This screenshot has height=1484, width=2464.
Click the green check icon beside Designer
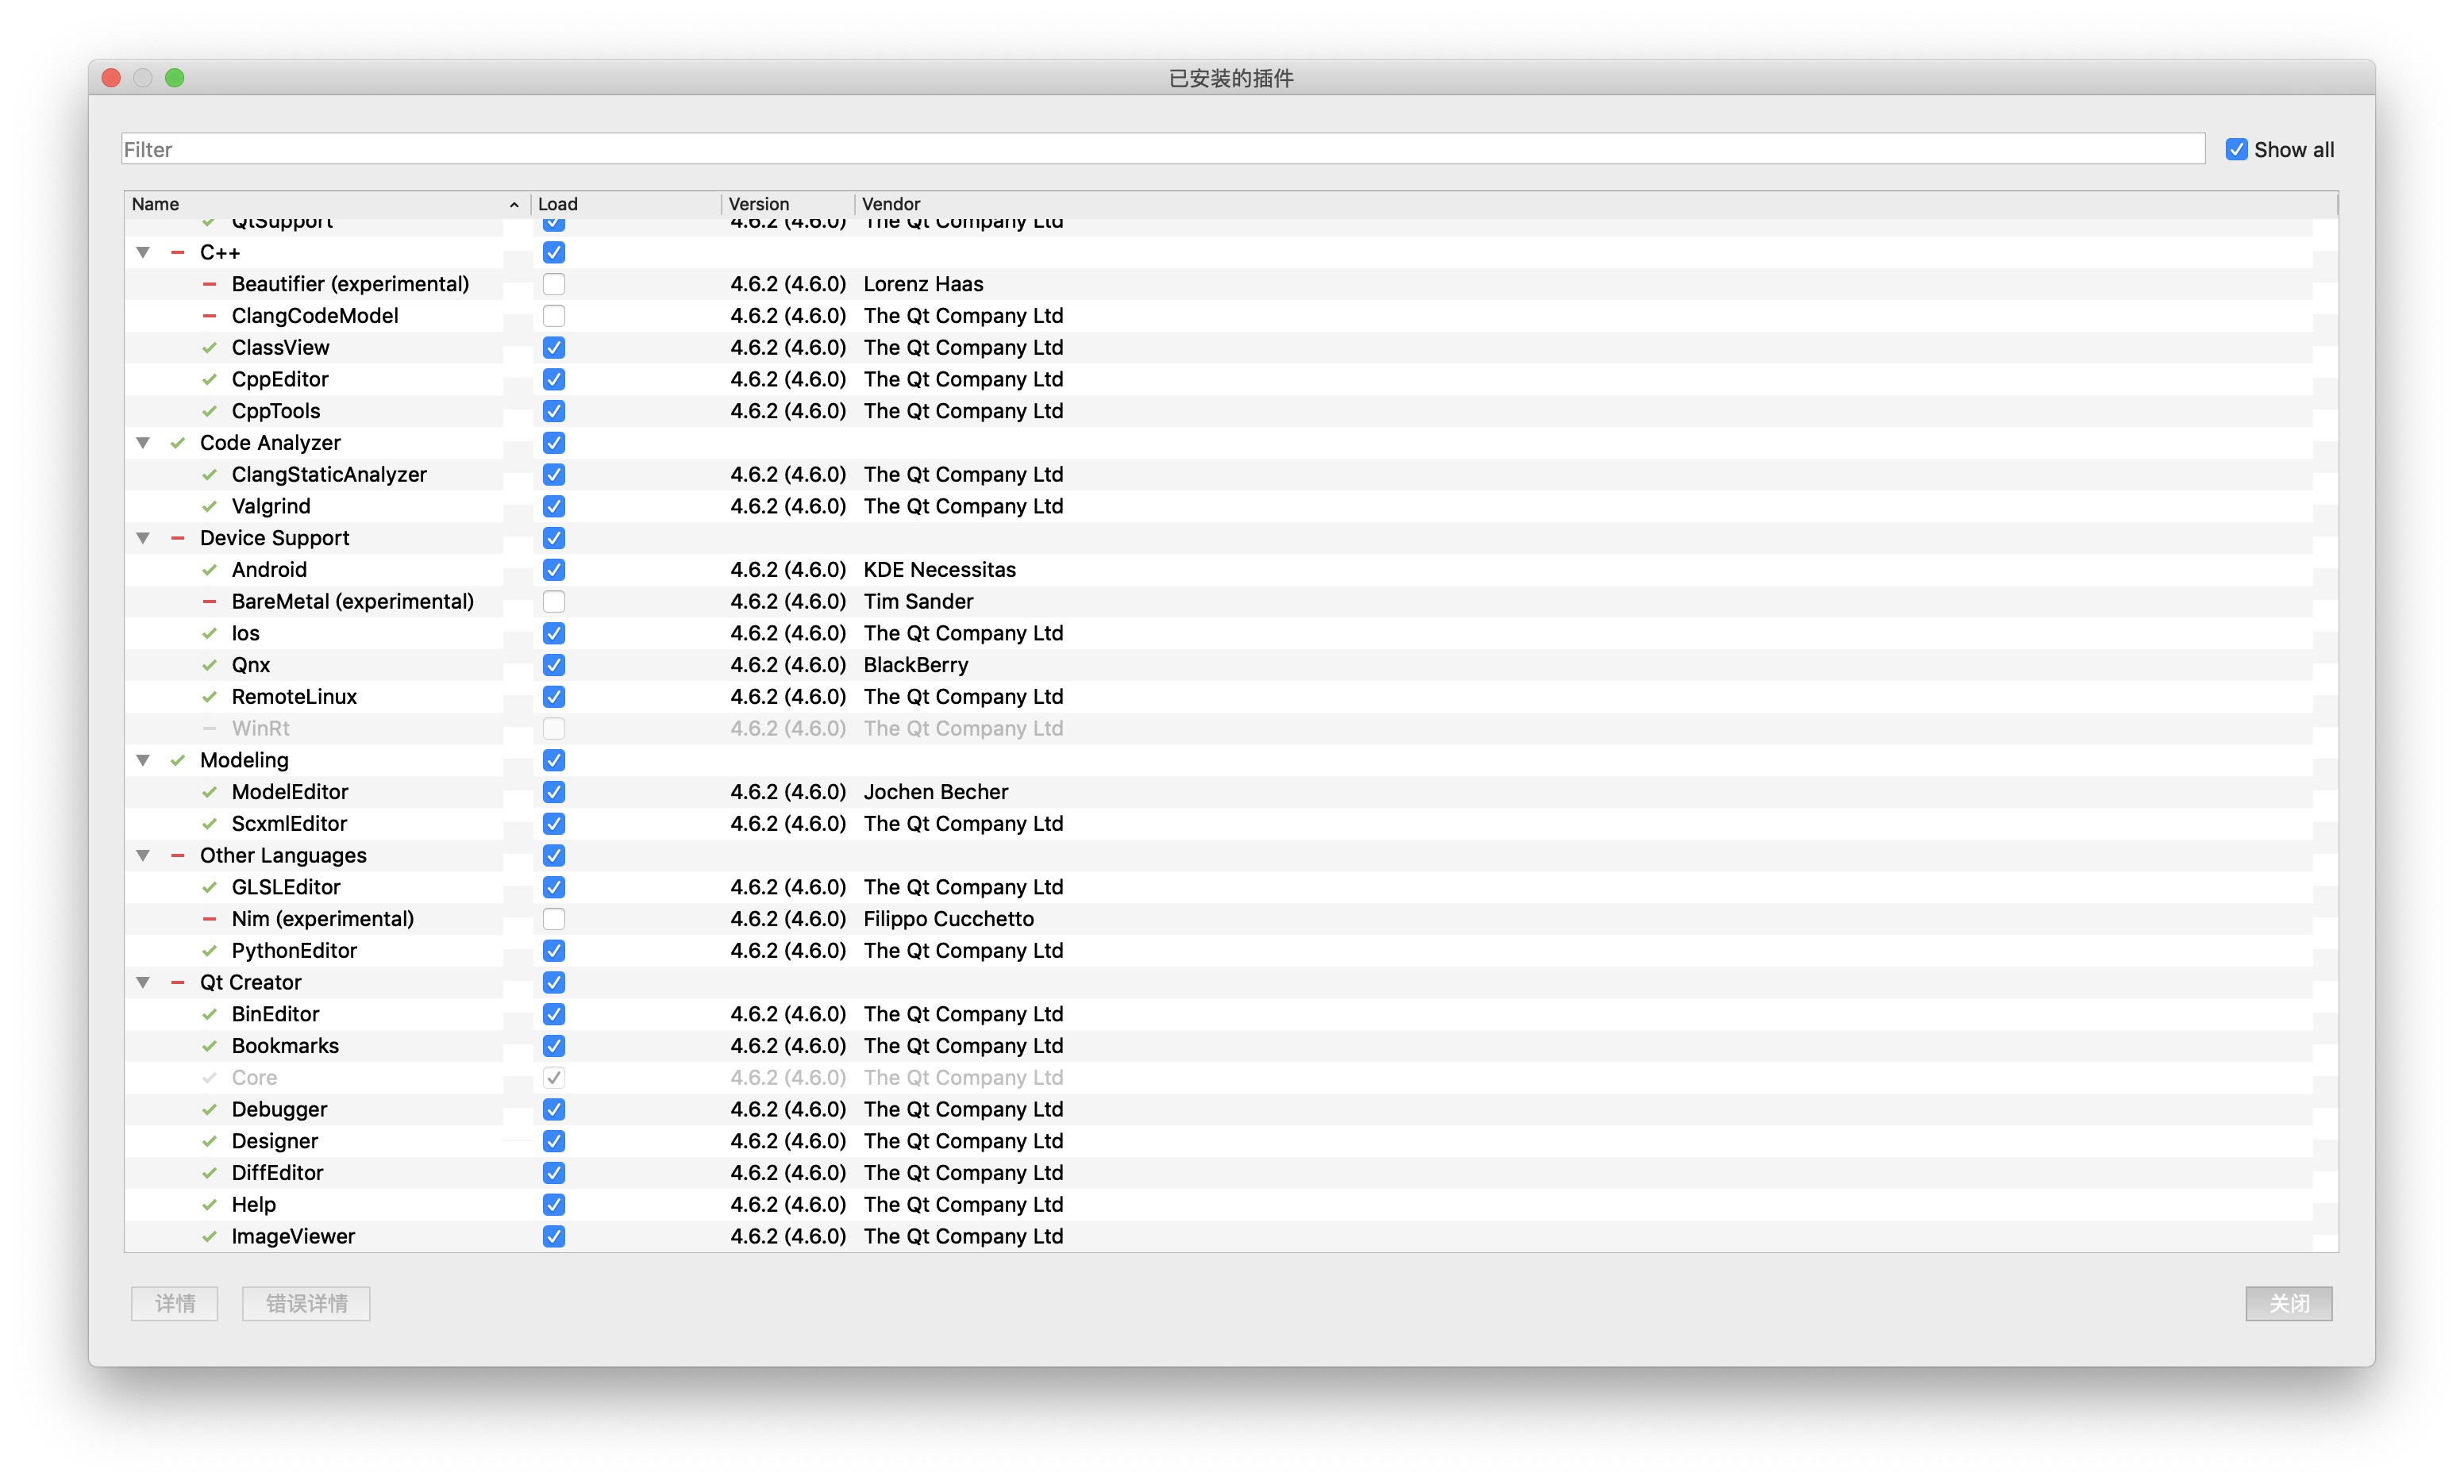coord(209,1142)
